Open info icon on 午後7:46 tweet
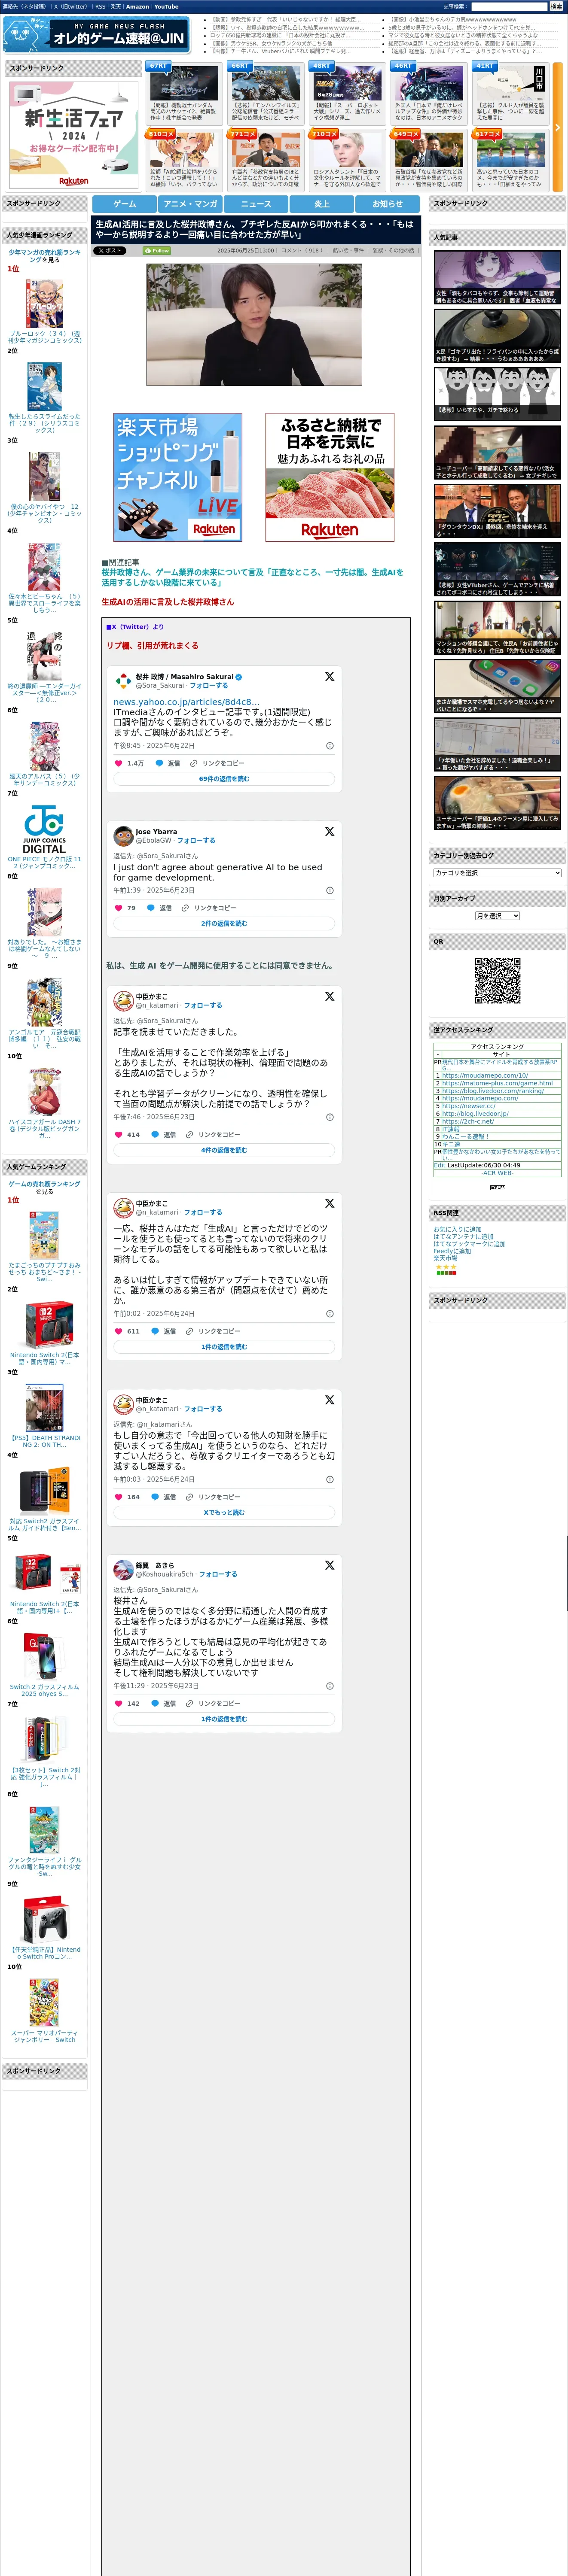This screenshot has height=2576, width=568. tap(330, 1117)
